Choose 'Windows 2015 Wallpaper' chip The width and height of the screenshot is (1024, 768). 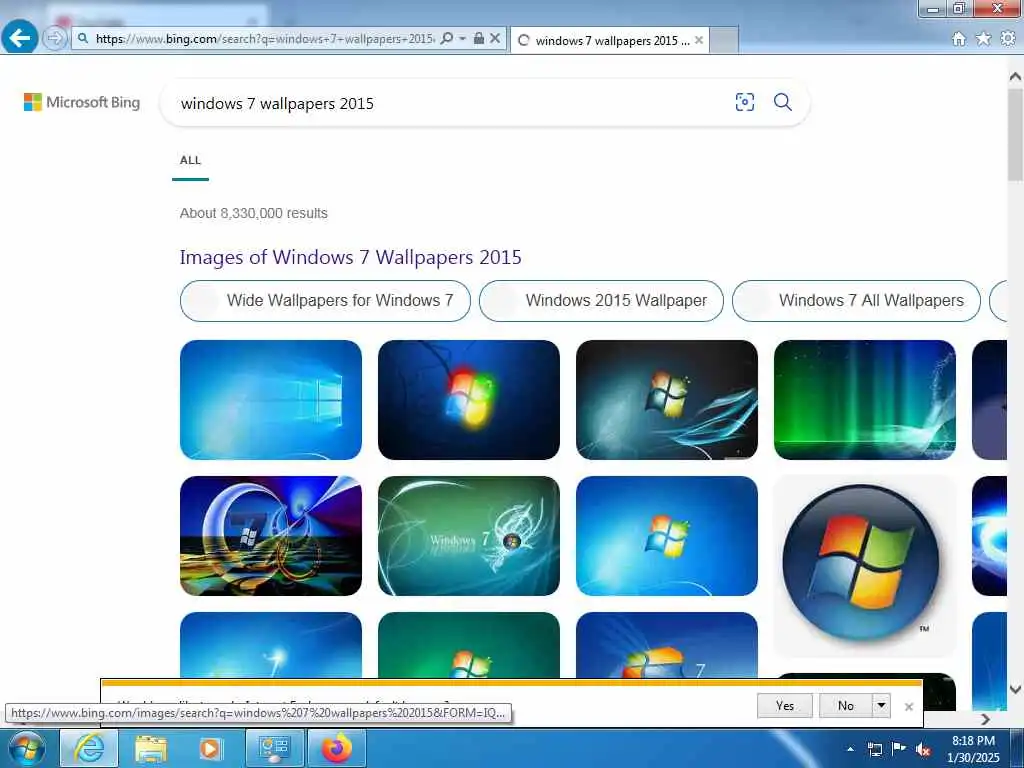click(x=601, y=300)
